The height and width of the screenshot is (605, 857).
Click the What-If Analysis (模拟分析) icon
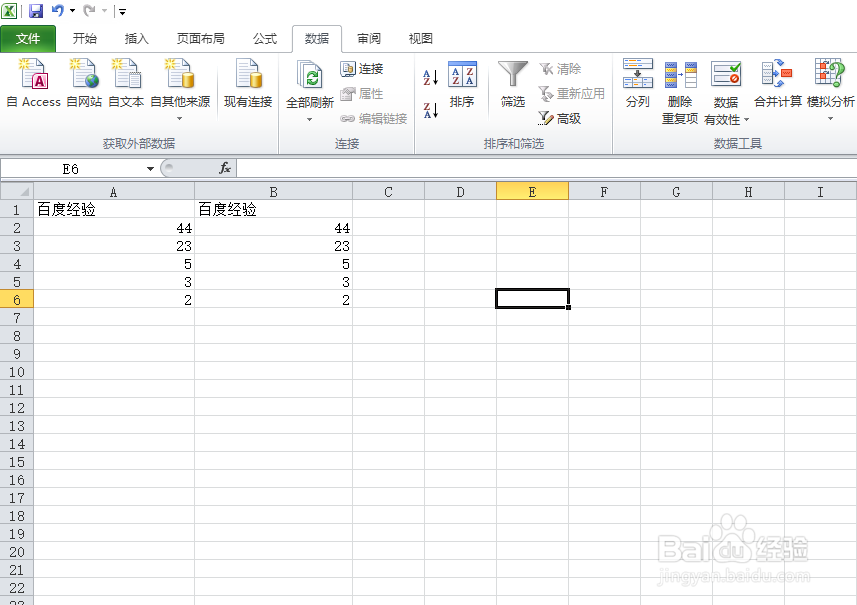tap(830, 73)
